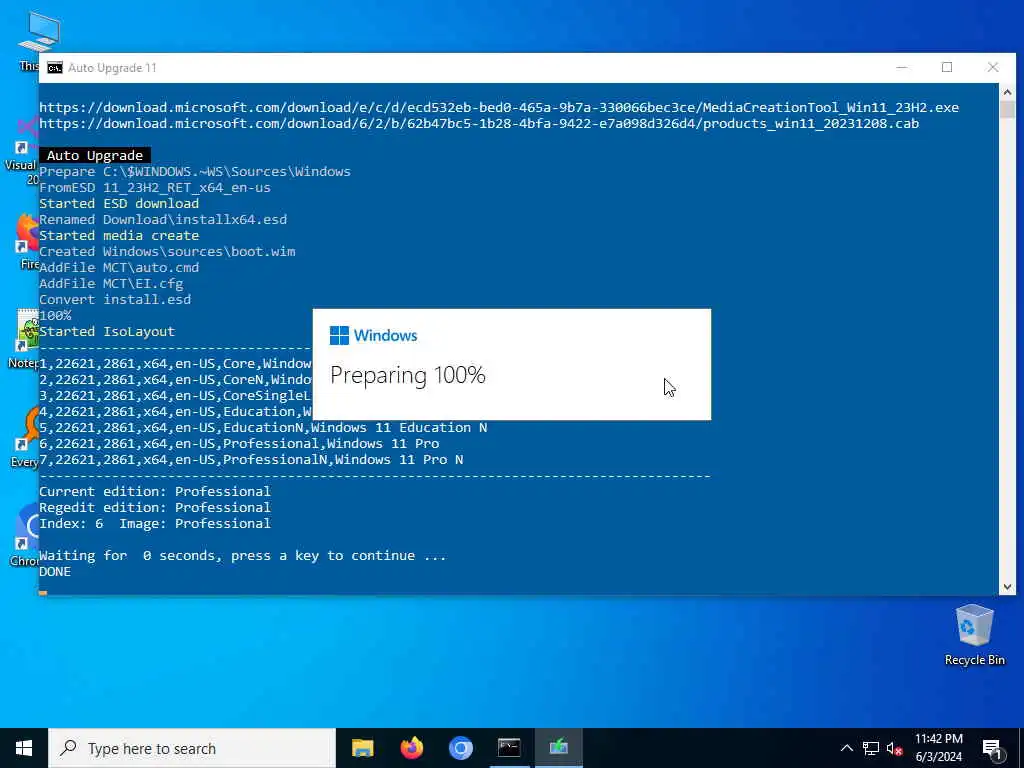Image resolution: width=1024 pixels, height=768 pixels.
Task: Click the Auto Upgrade 11 title text
Action: (x=112, y=68)
